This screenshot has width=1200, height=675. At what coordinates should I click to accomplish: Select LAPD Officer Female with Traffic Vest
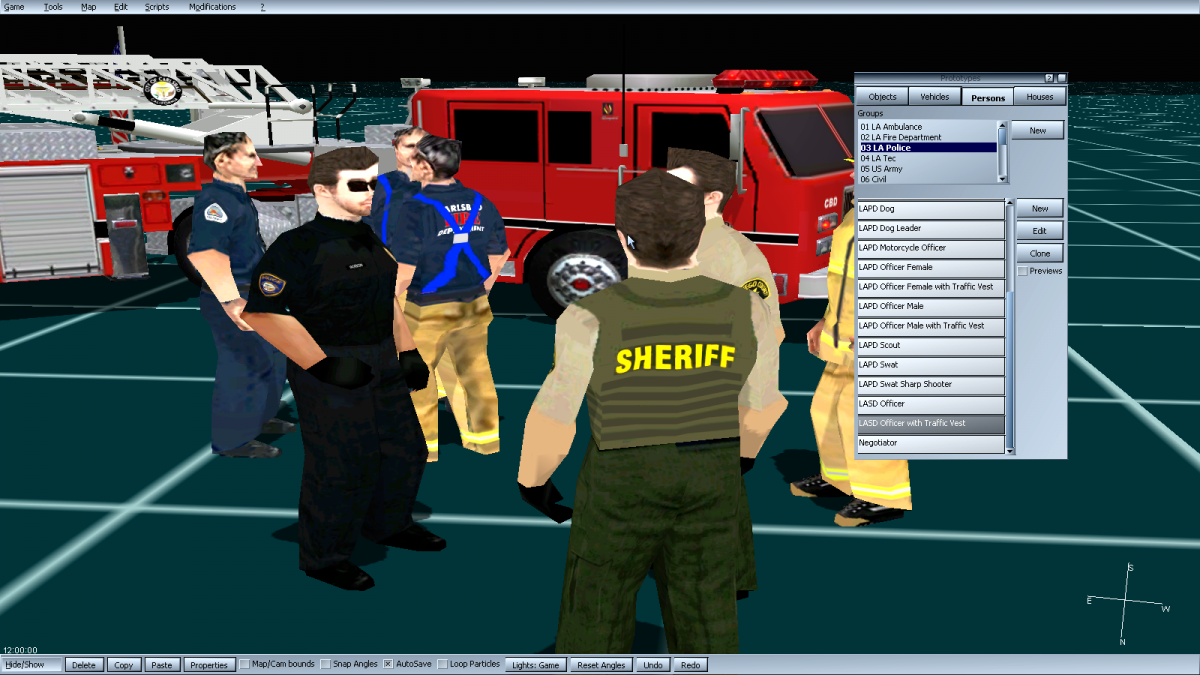pyautogui.click(x=931, y=287)
